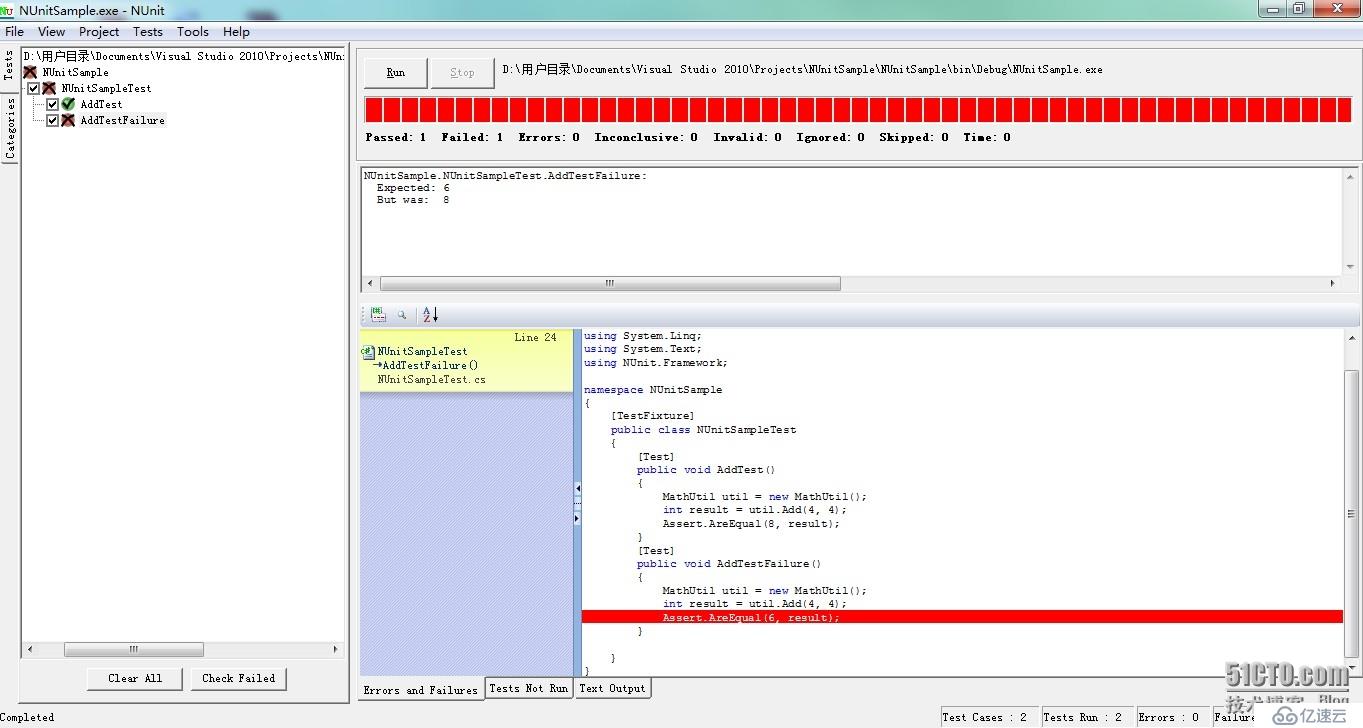This screenshot has width=1363, height=728.
Task: Open the Tools menu
Action: click(x=193, y=32)
